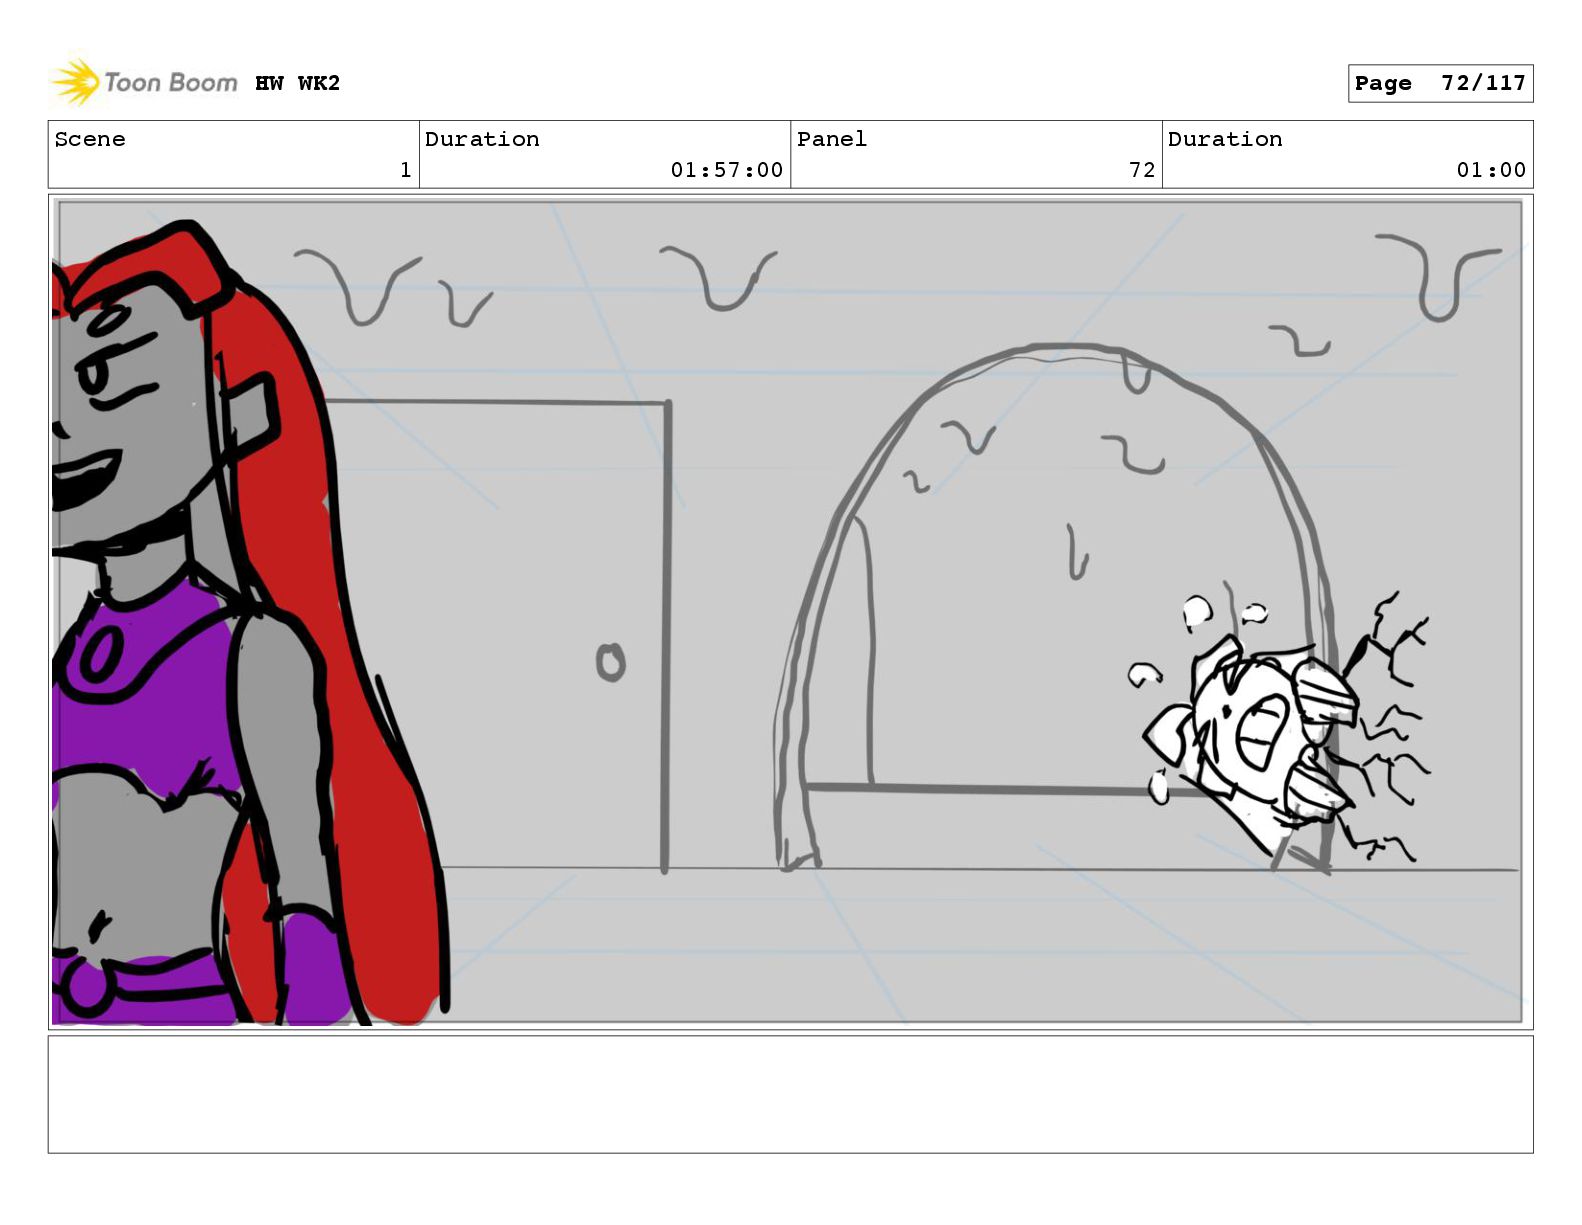
Task: Select scene number value '1'
Action: (405, 170)
